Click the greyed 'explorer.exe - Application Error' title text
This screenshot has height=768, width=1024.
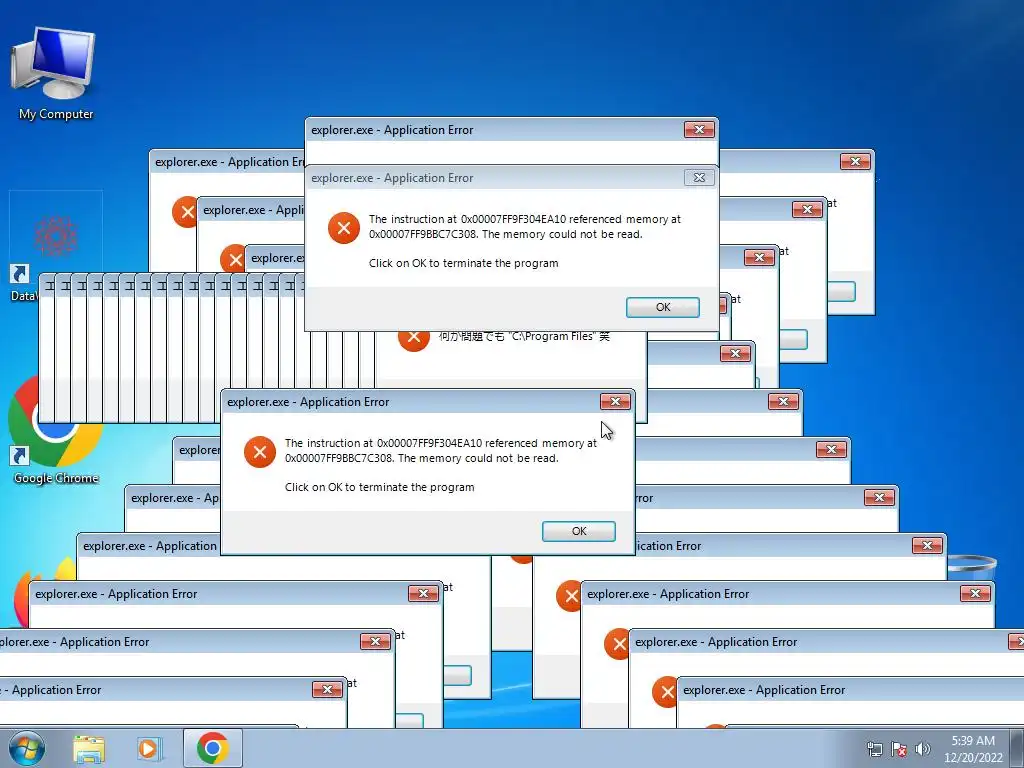click(x=392, y=178)
